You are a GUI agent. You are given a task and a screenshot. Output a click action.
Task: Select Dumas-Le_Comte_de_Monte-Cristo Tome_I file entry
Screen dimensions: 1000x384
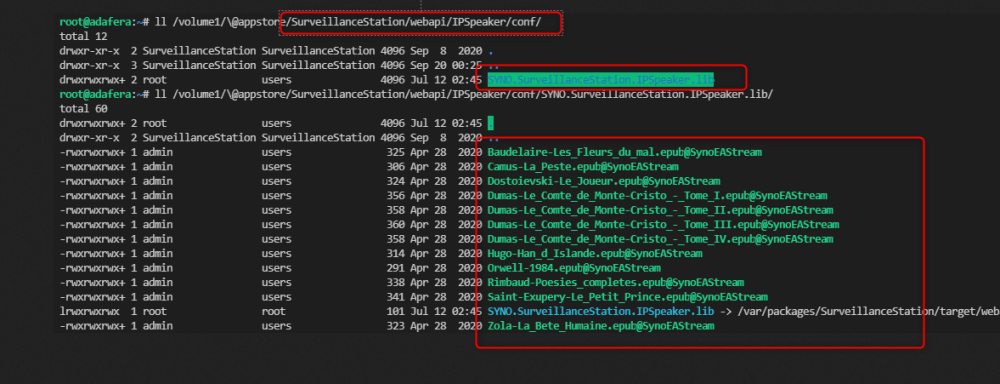point(657,196)
